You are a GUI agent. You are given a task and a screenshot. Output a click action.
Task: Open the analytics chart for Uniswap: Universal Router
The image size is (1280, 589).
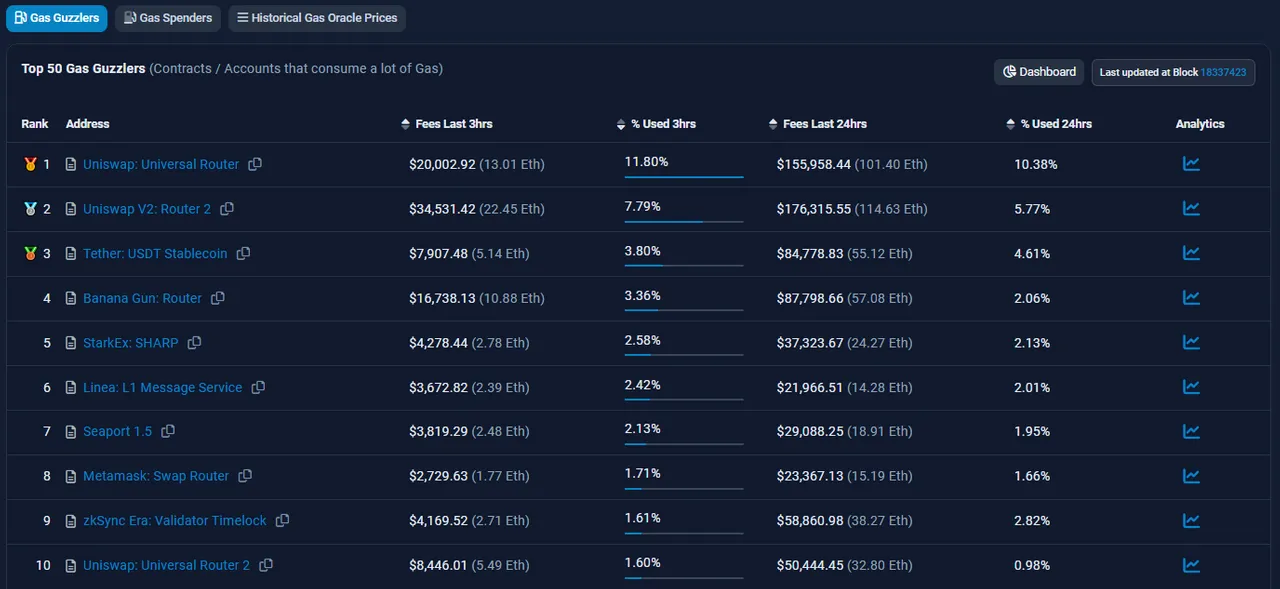pos(1191,164)
